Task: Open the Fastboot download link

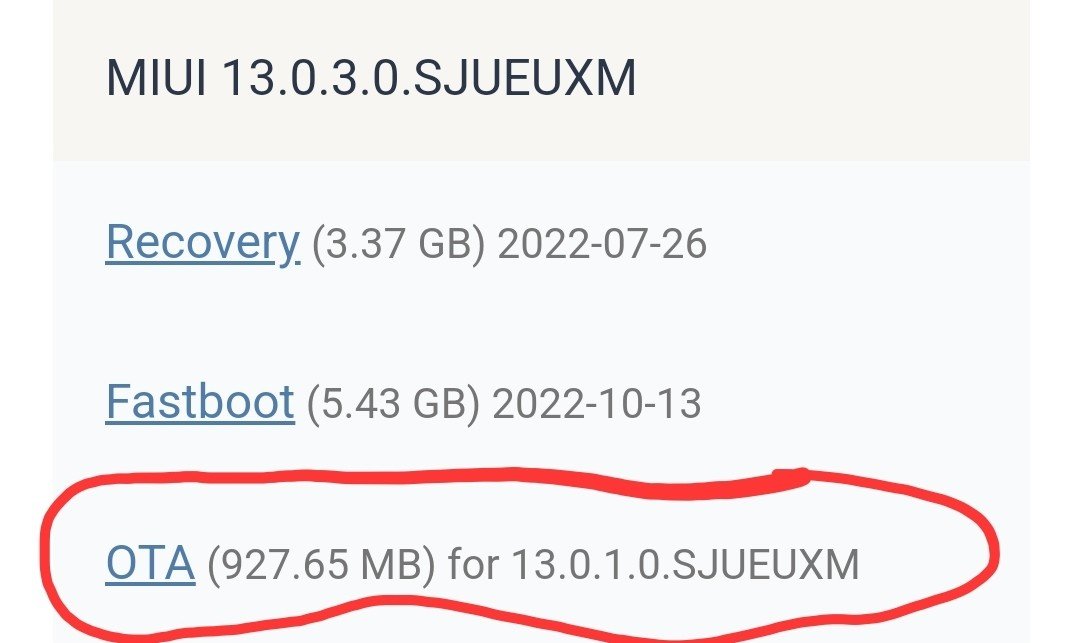Action: coord(200,403)
